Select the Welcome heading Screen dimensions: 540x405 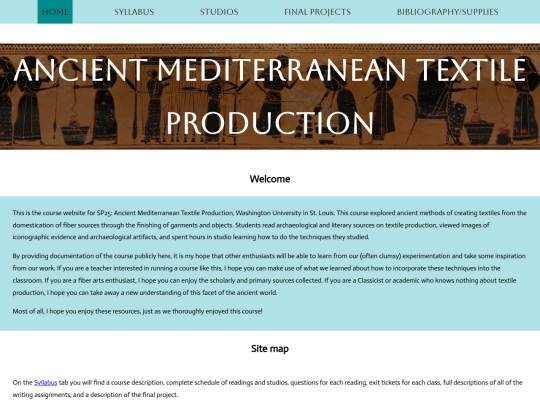point(270,179)
